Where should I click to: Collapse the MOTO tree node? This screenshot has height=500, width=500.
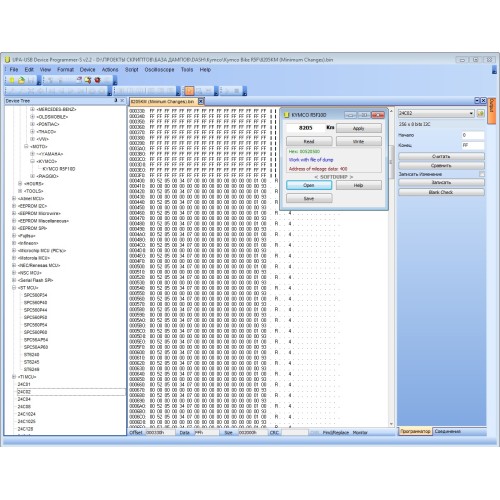pos(26,146)
